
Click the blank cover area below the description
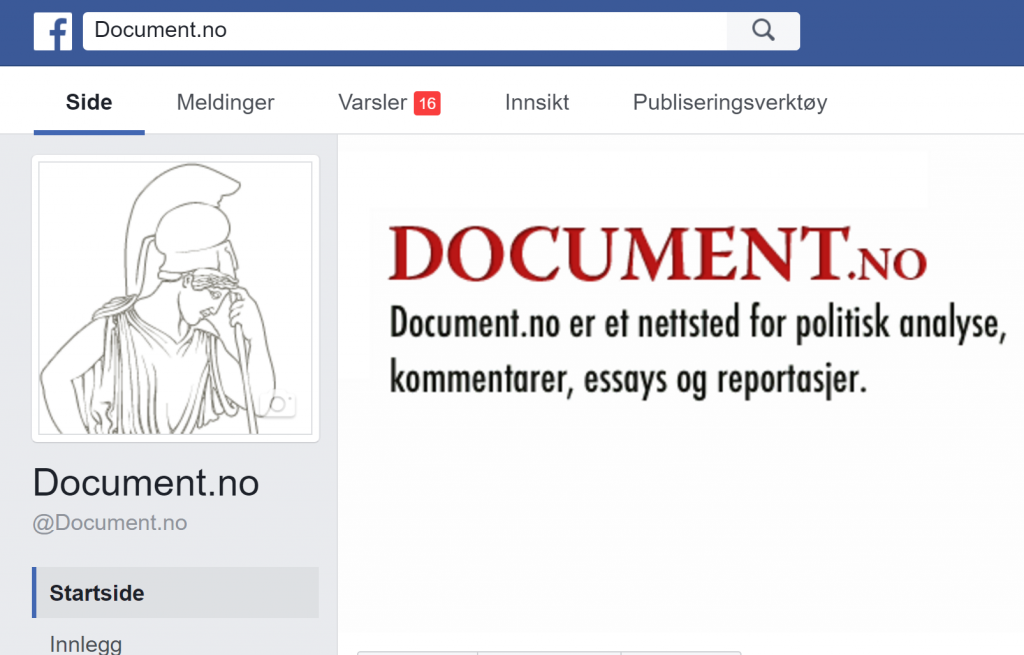(680, 520)
